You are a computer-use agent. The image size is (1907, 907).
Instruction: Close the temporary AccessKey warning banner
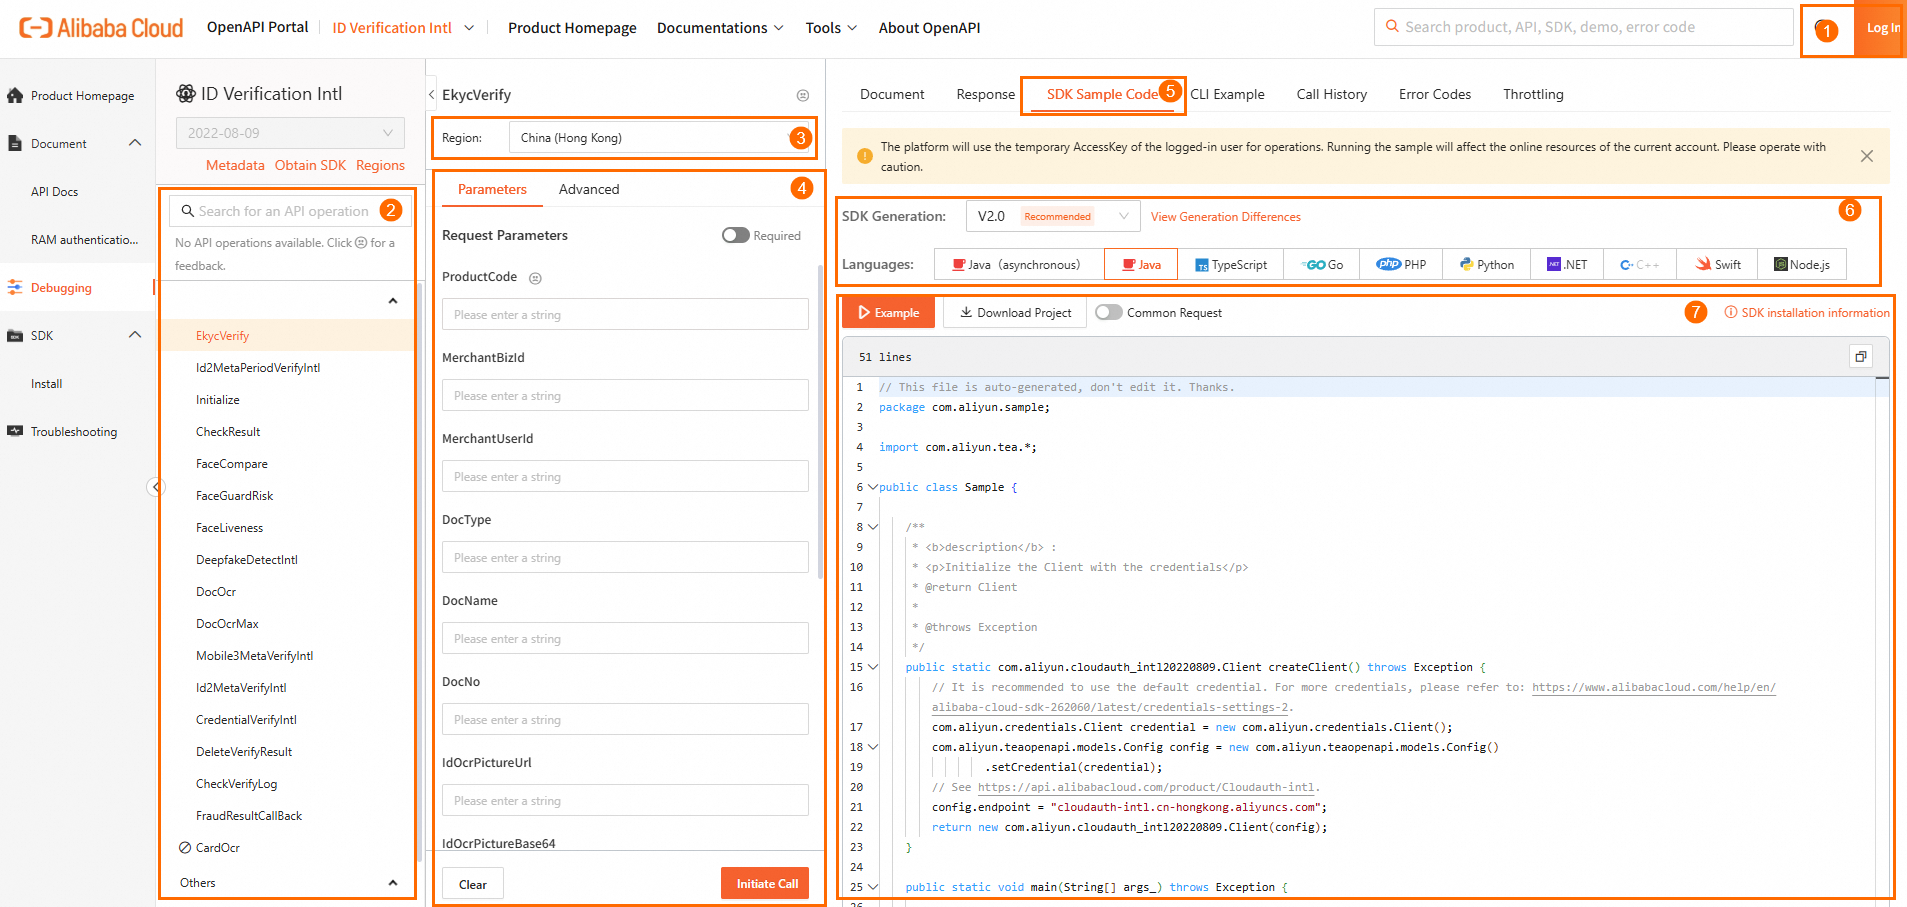pos(1866,156)
